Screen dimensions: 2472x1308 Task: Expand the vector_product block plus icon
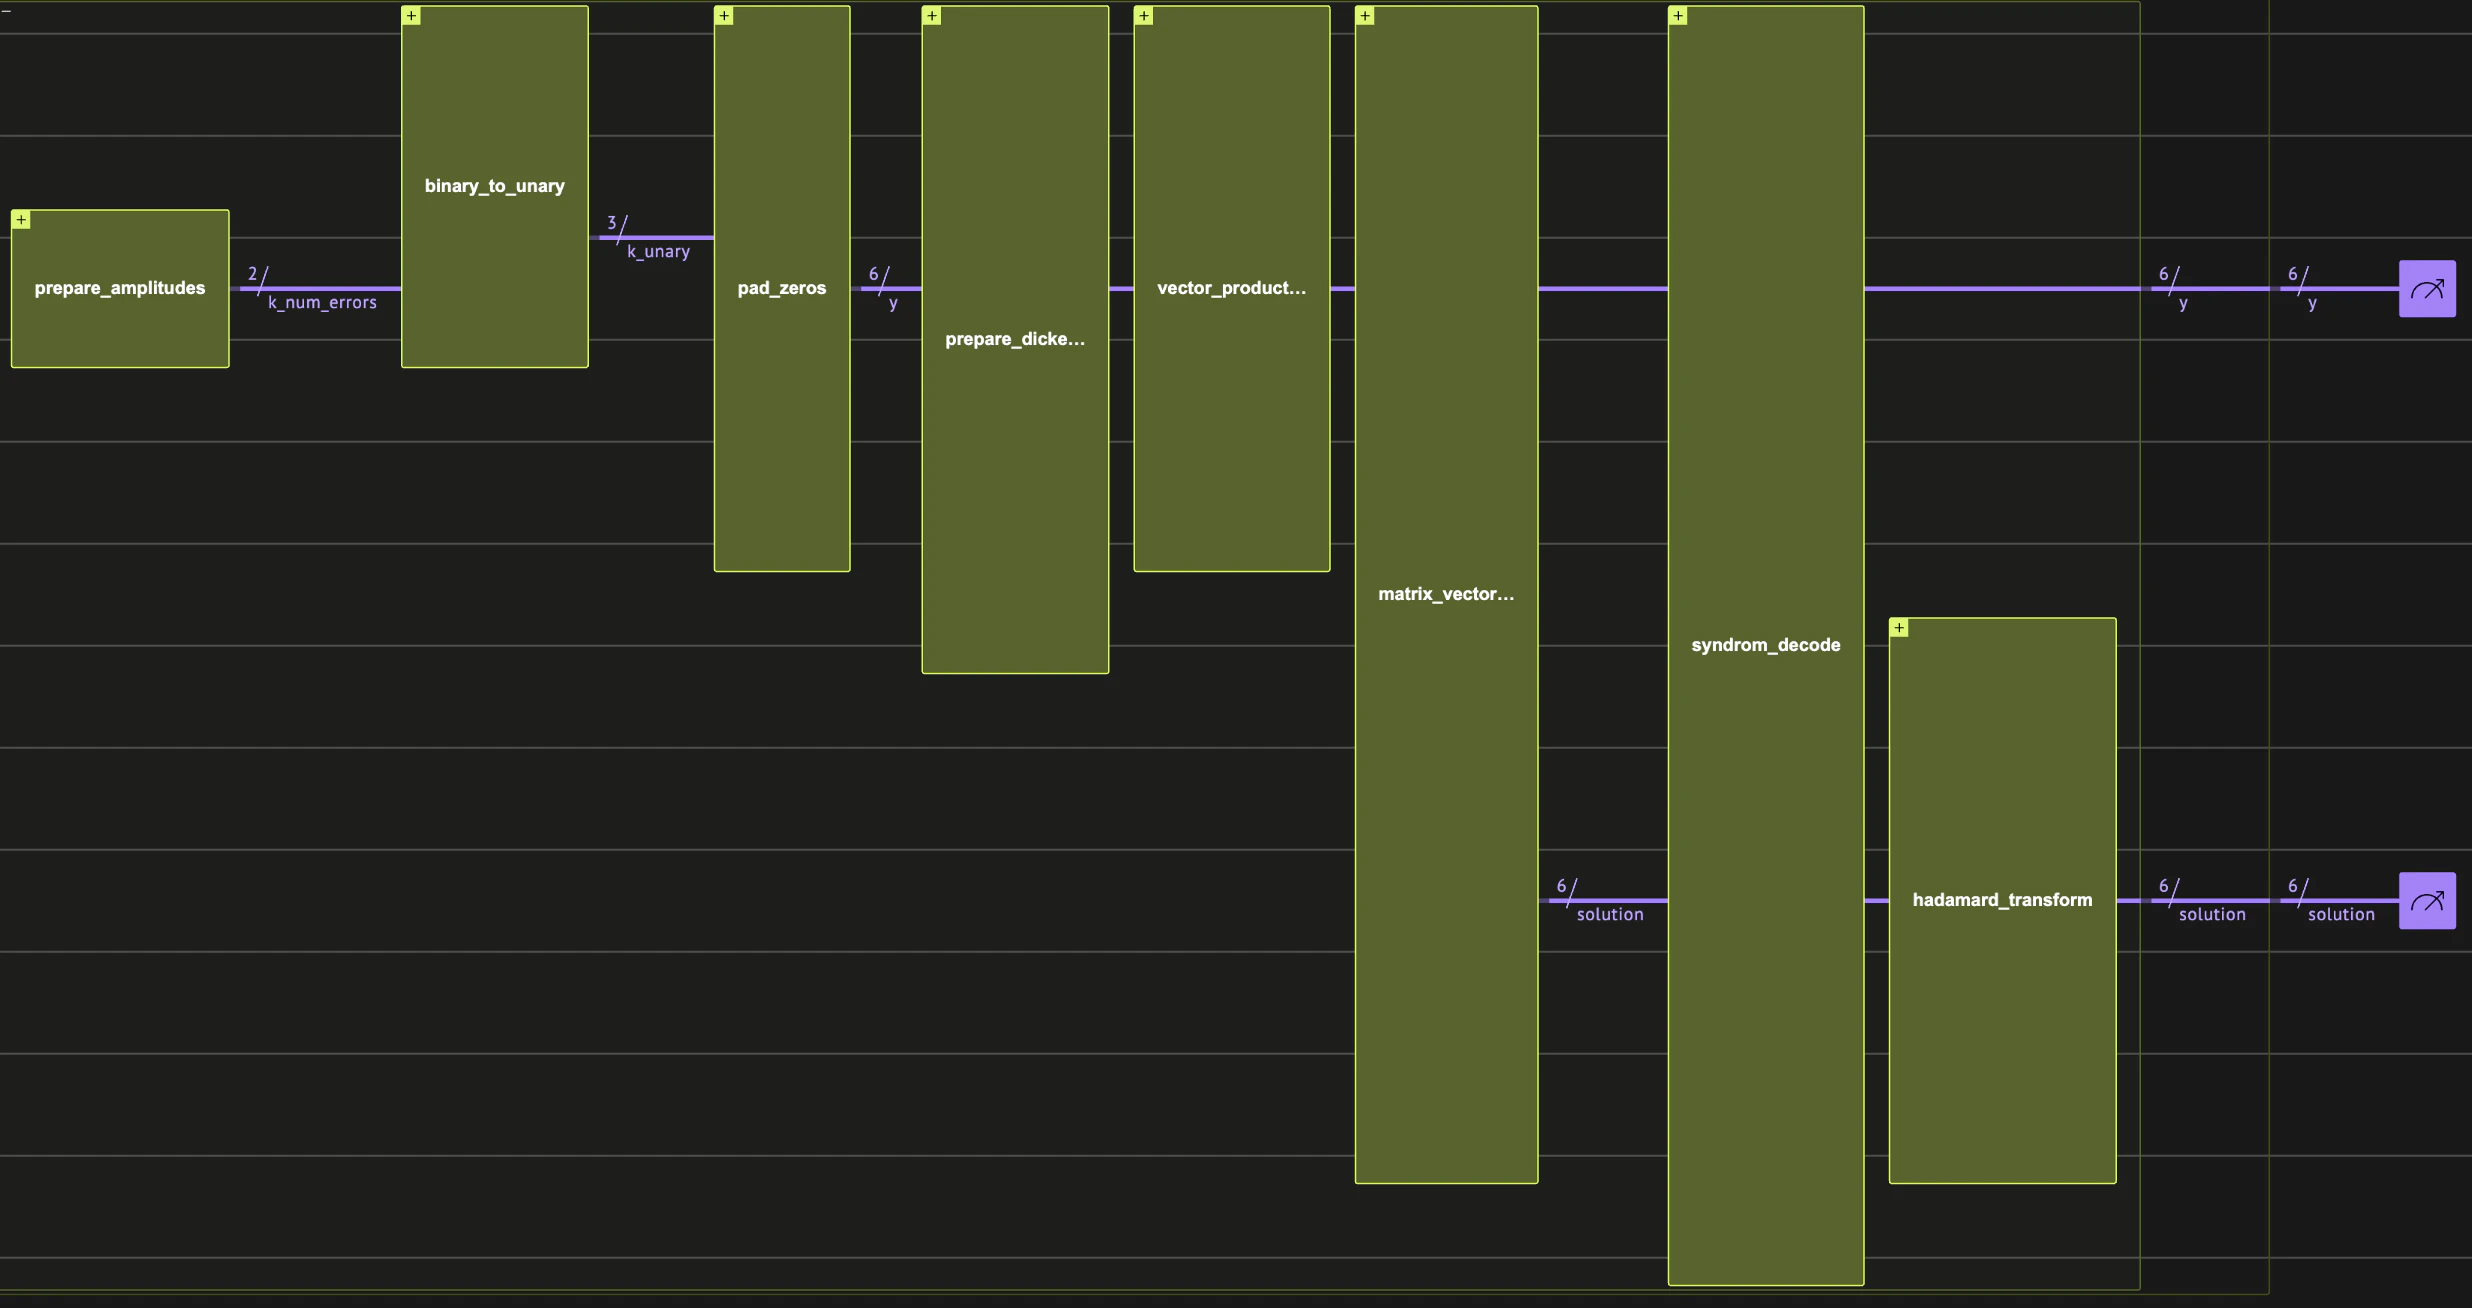point(1144,16)
